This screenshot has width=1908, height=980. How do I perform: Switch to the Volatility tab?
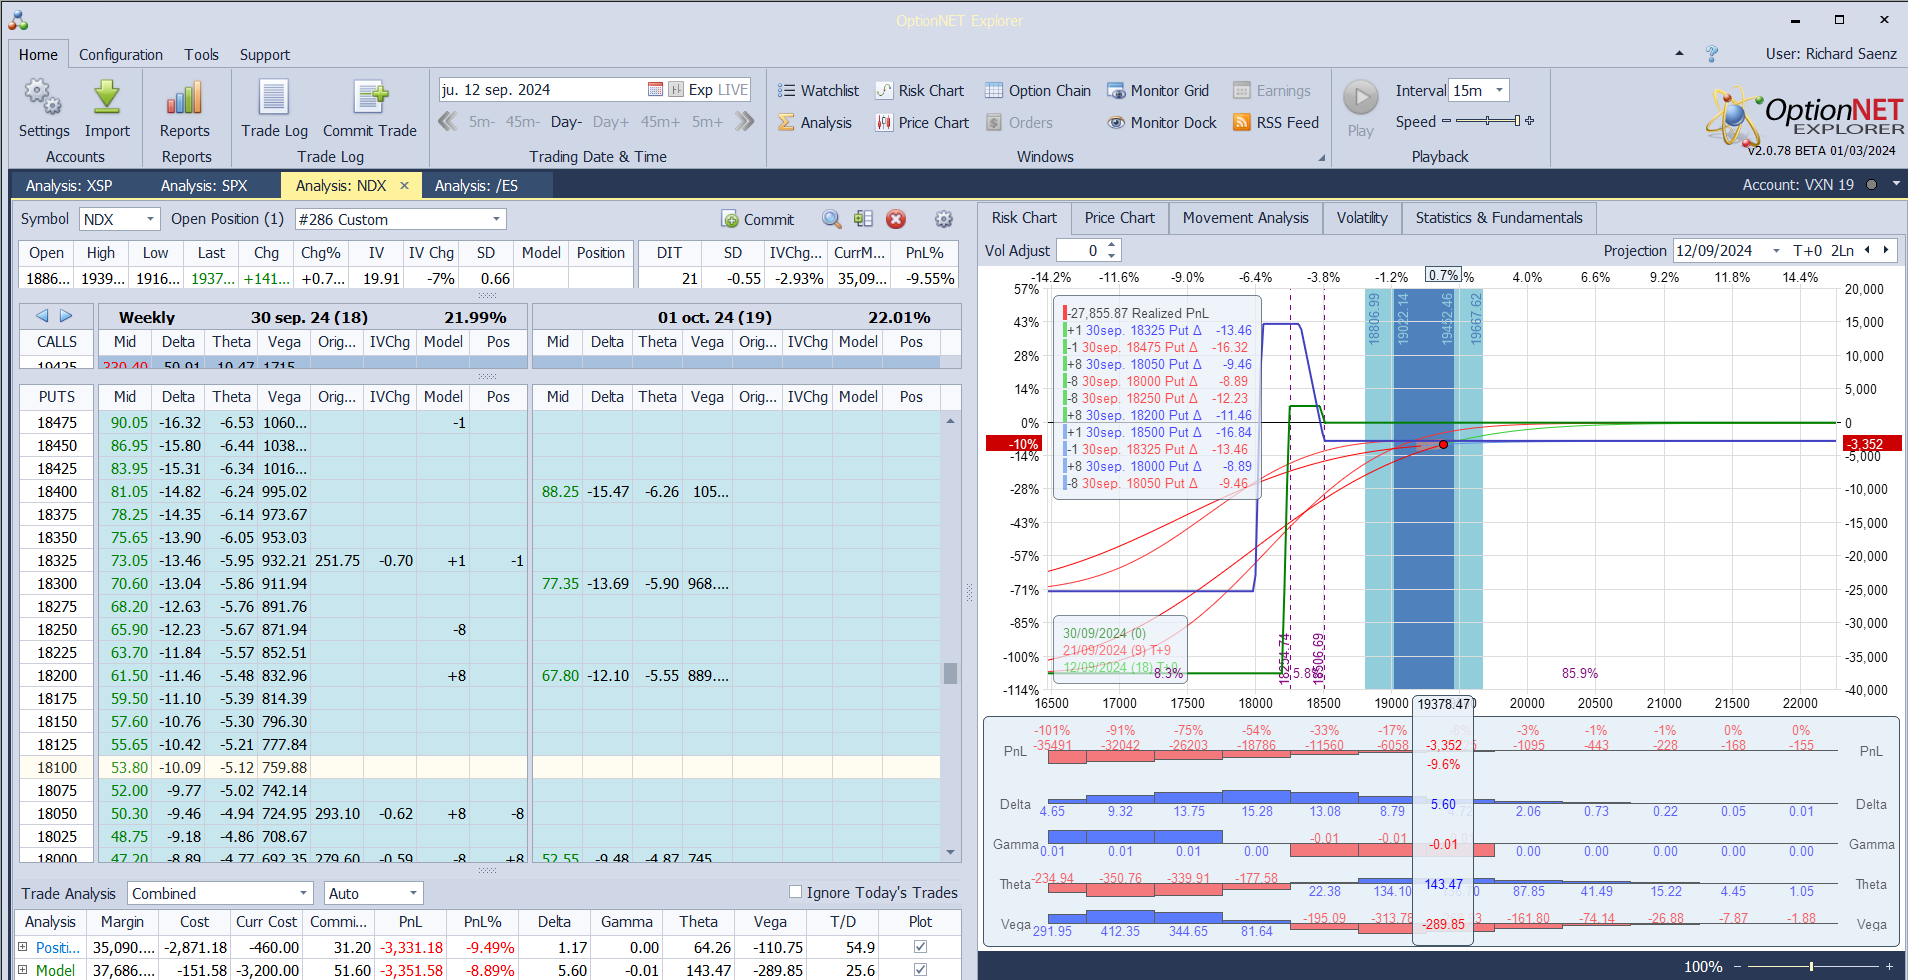click(1362, 217)
